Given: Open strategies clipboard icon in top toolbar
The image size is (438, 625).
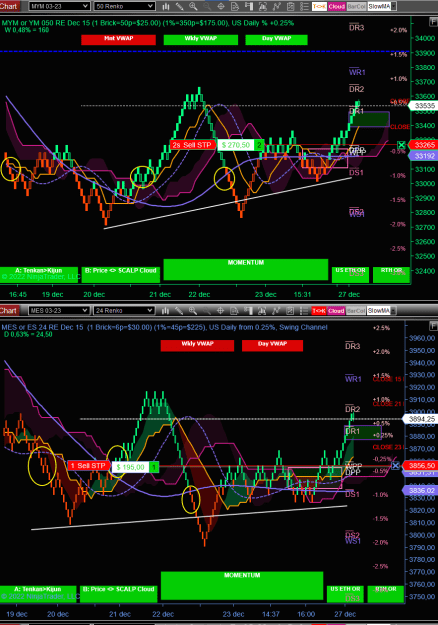Looking at the screenshot, I should pos(291,6).
